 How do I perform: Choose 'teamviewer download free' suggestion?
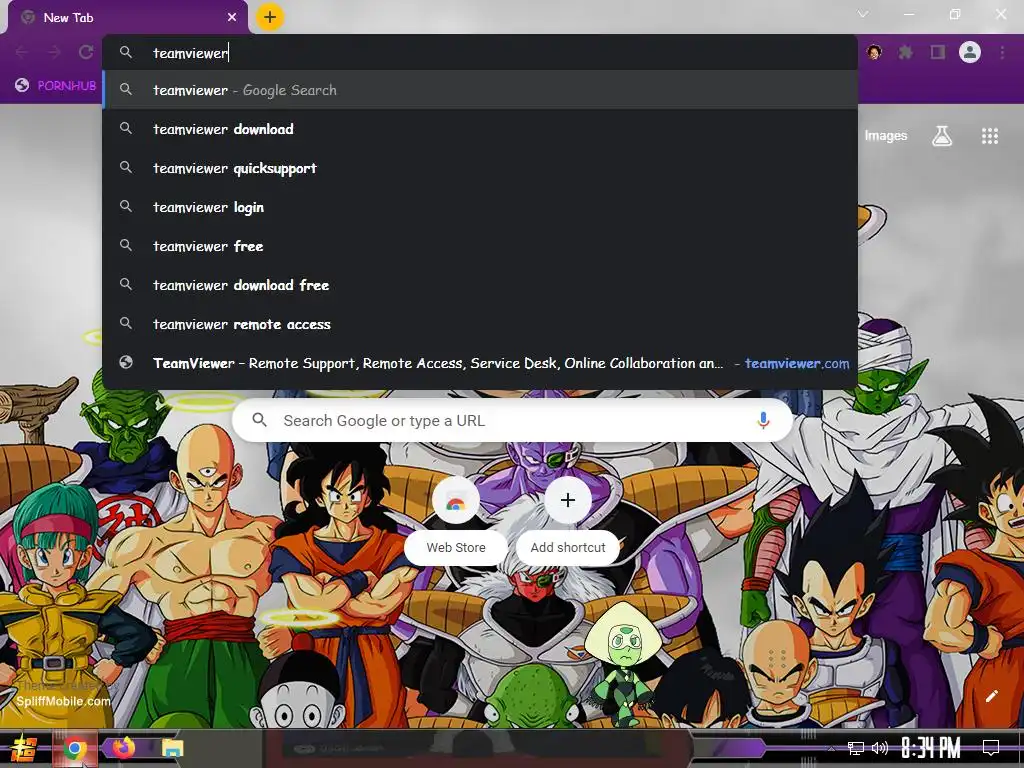click(x=479, y=285)
